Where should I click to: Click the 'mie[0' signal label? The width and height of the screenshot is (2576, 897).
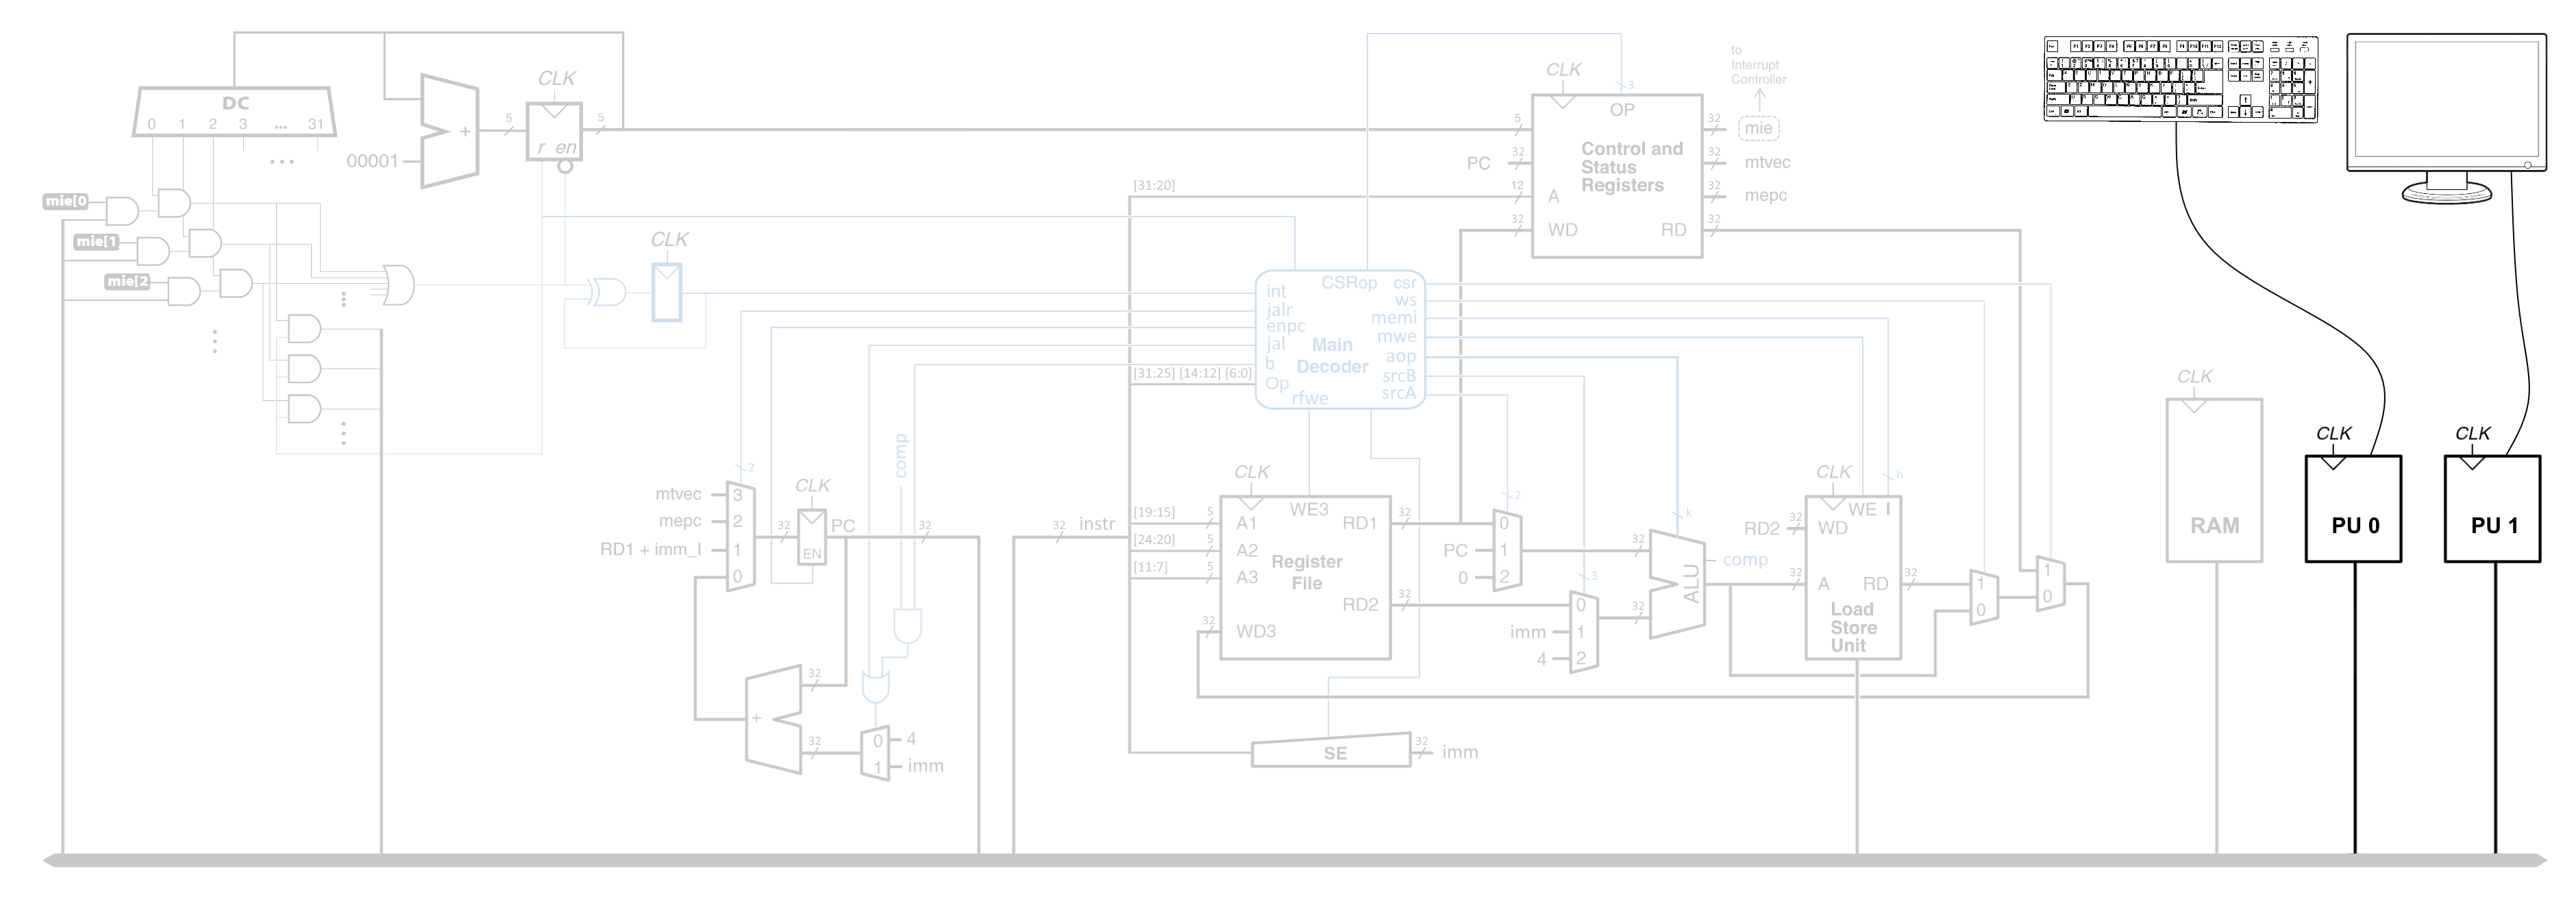[x=66, y=201]
